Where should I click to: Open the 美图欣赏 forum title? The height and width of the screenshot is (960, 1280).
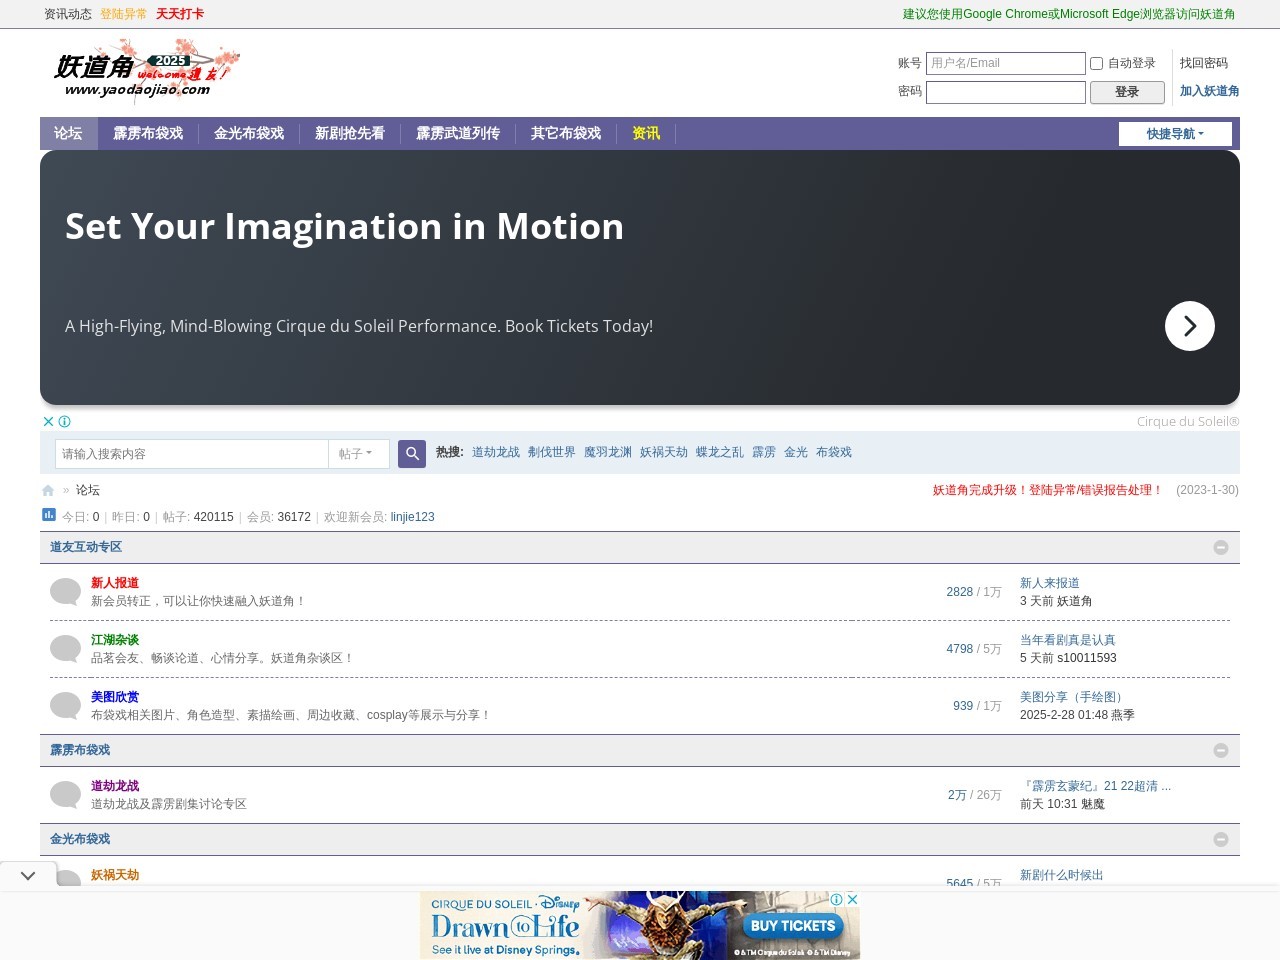click(x=115, y=697)
